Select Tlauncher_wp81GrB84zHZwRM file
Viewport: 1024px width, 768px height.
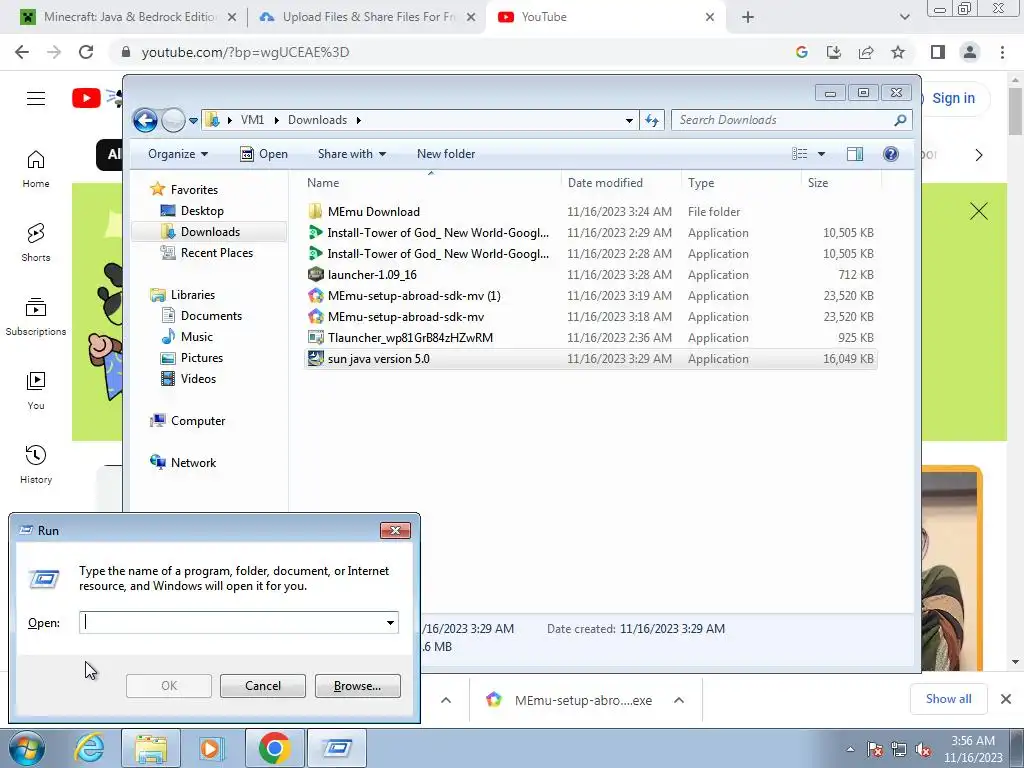pyautogui.click(x=410, y=338)
